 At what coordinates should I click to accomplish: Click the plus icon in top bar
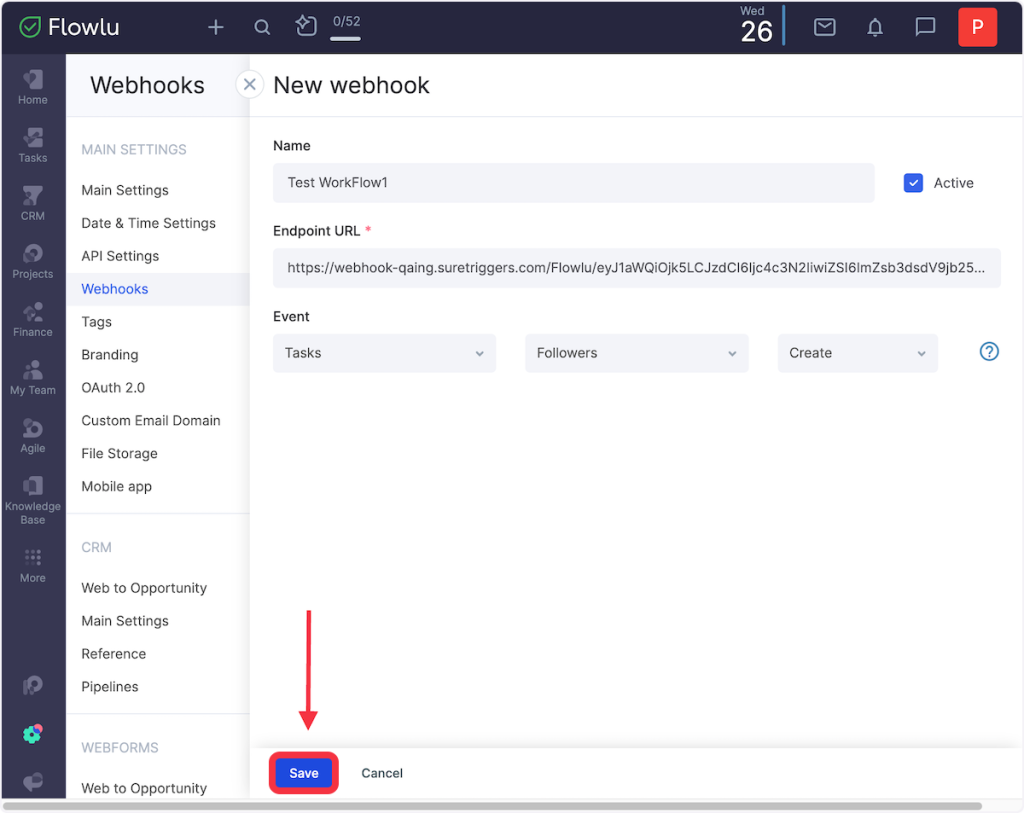[215, 27]
